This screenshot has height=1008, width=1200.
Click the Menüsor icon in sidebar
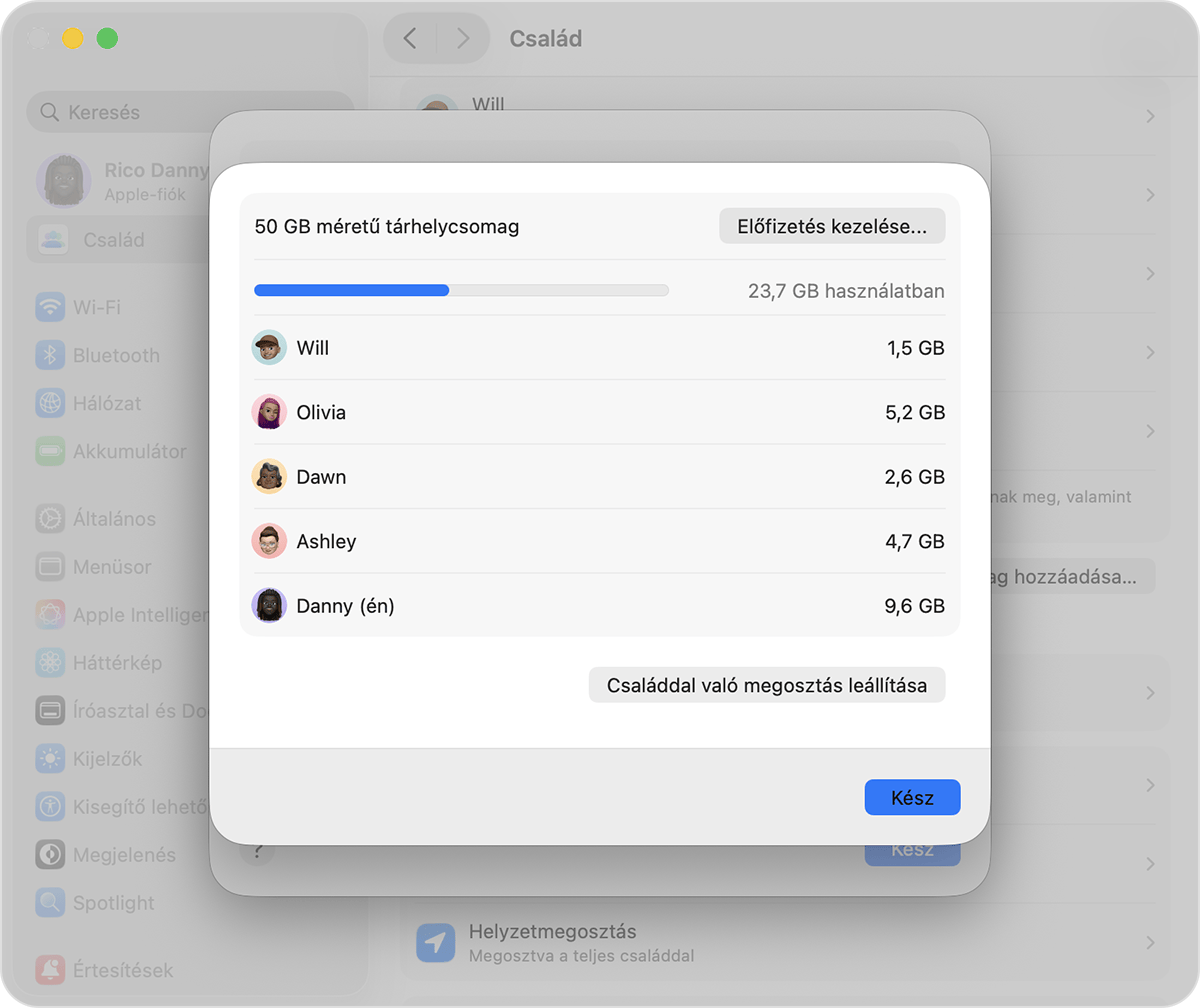point(50,567)
